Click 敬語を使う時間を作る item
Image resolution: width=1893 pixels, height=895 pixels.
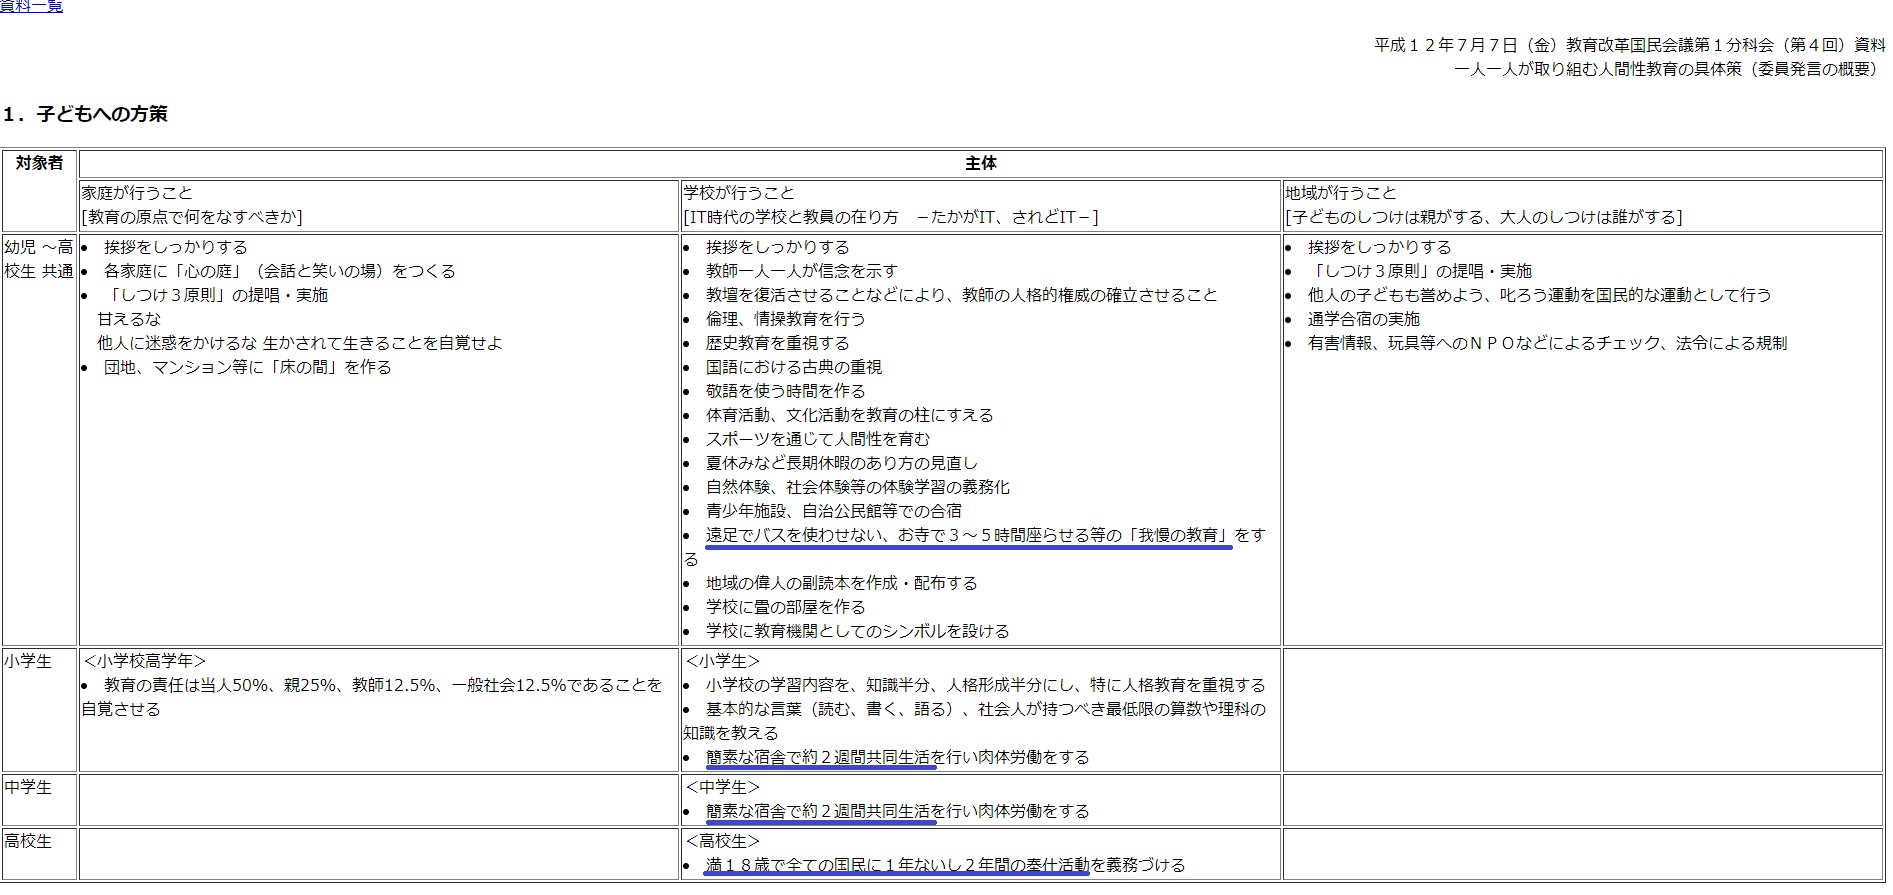point(785,391)
